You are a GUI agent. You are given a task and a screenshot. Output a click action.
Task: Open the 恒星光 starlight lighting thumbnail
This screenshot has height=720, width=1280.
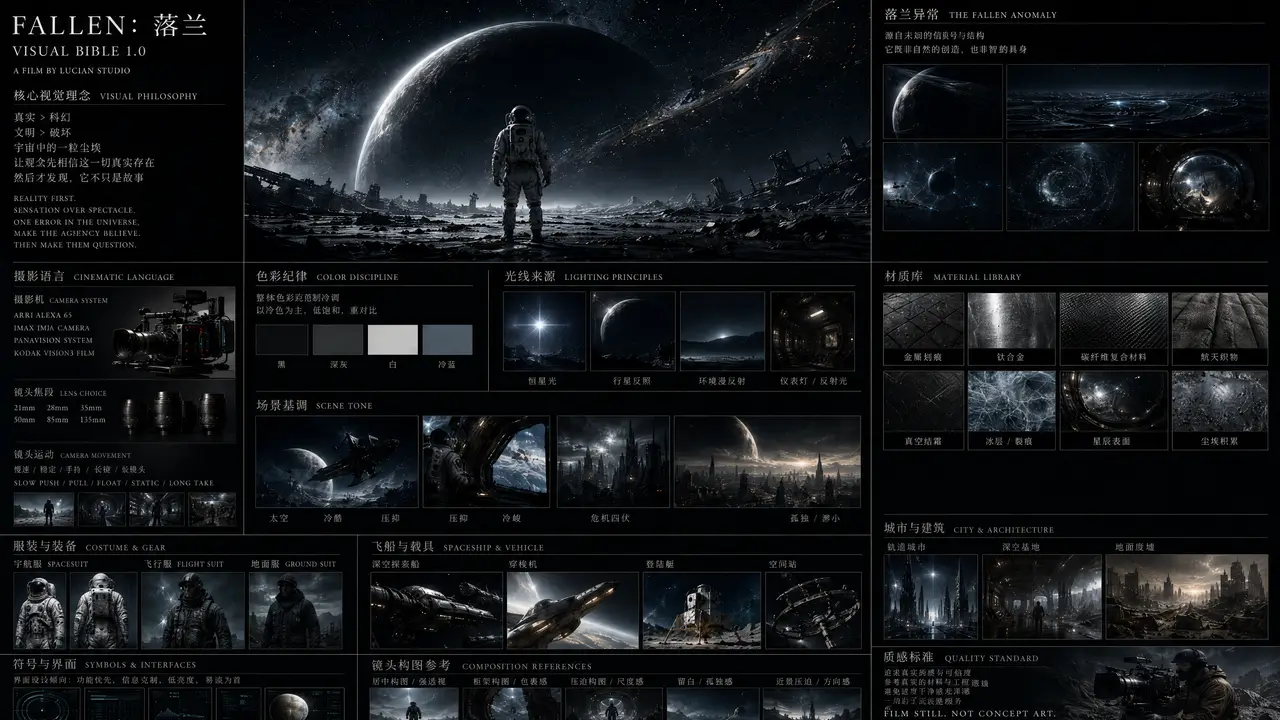[544, 331]
